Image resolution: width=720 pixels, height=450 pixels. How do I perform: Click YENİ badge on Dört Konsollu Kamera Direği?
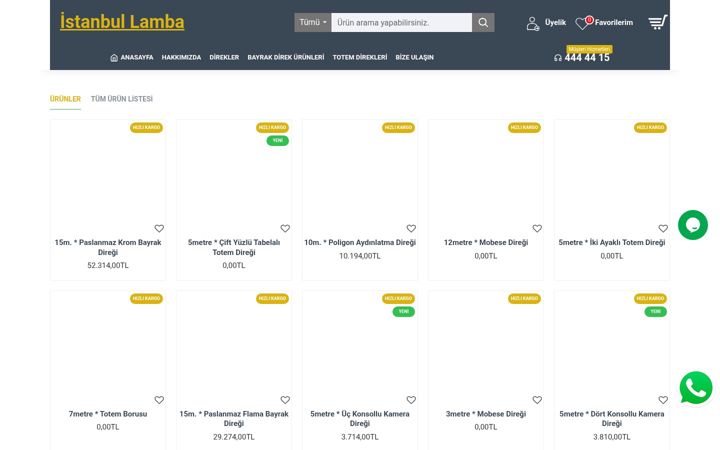pyautogui.click(x=656, y=312)
